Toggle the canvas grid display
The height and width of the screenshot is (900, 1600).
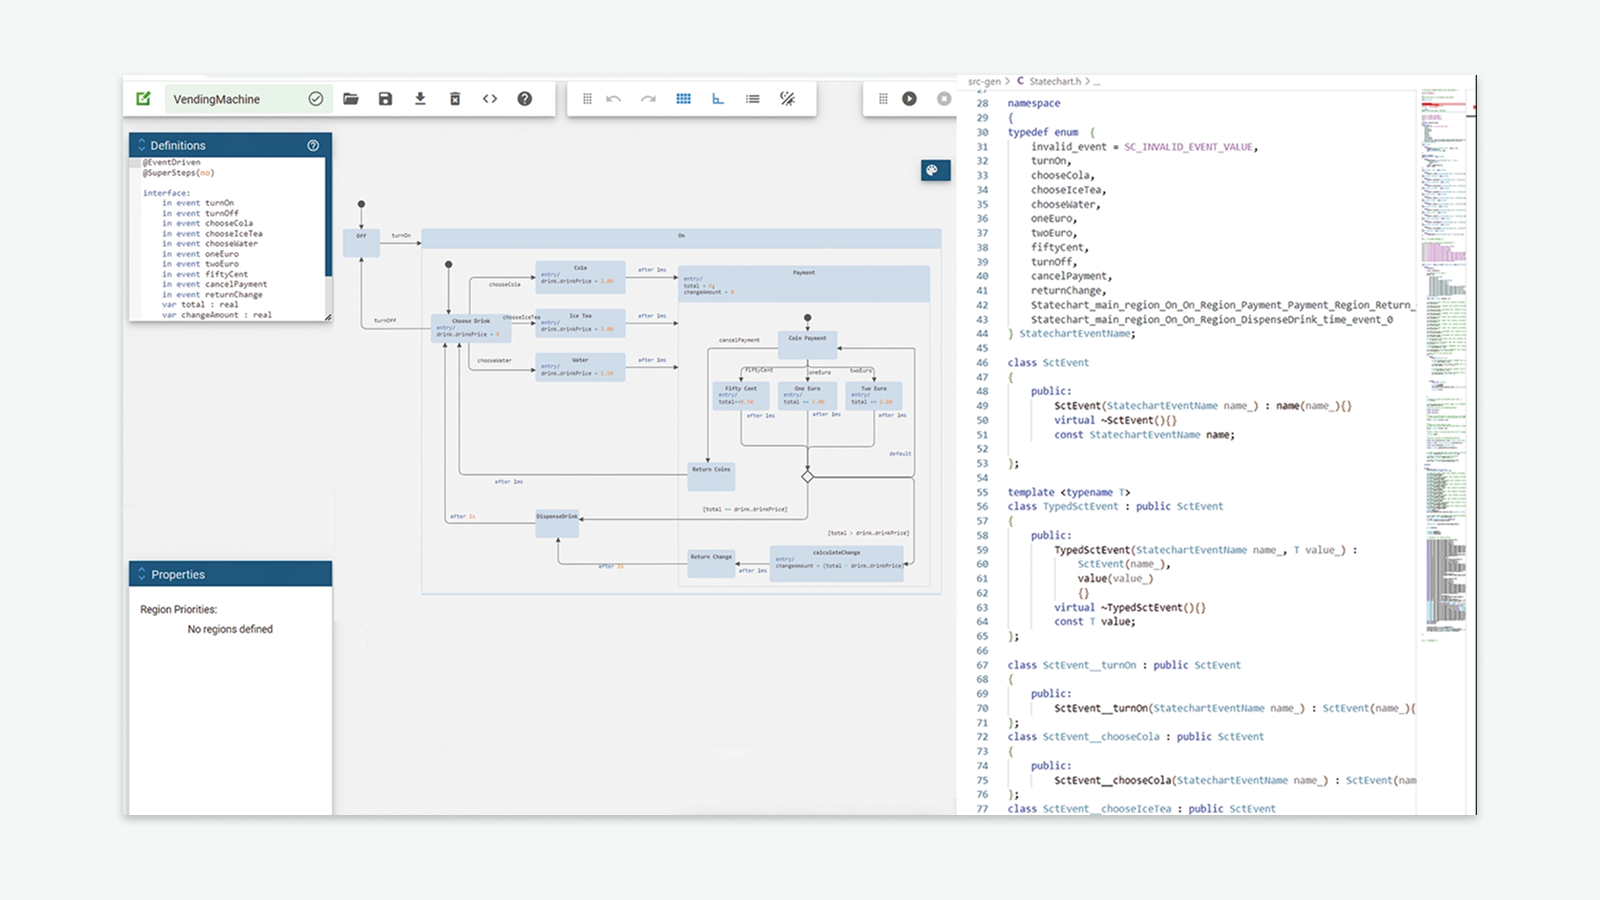pyautogui.click(x=683, y=99)
